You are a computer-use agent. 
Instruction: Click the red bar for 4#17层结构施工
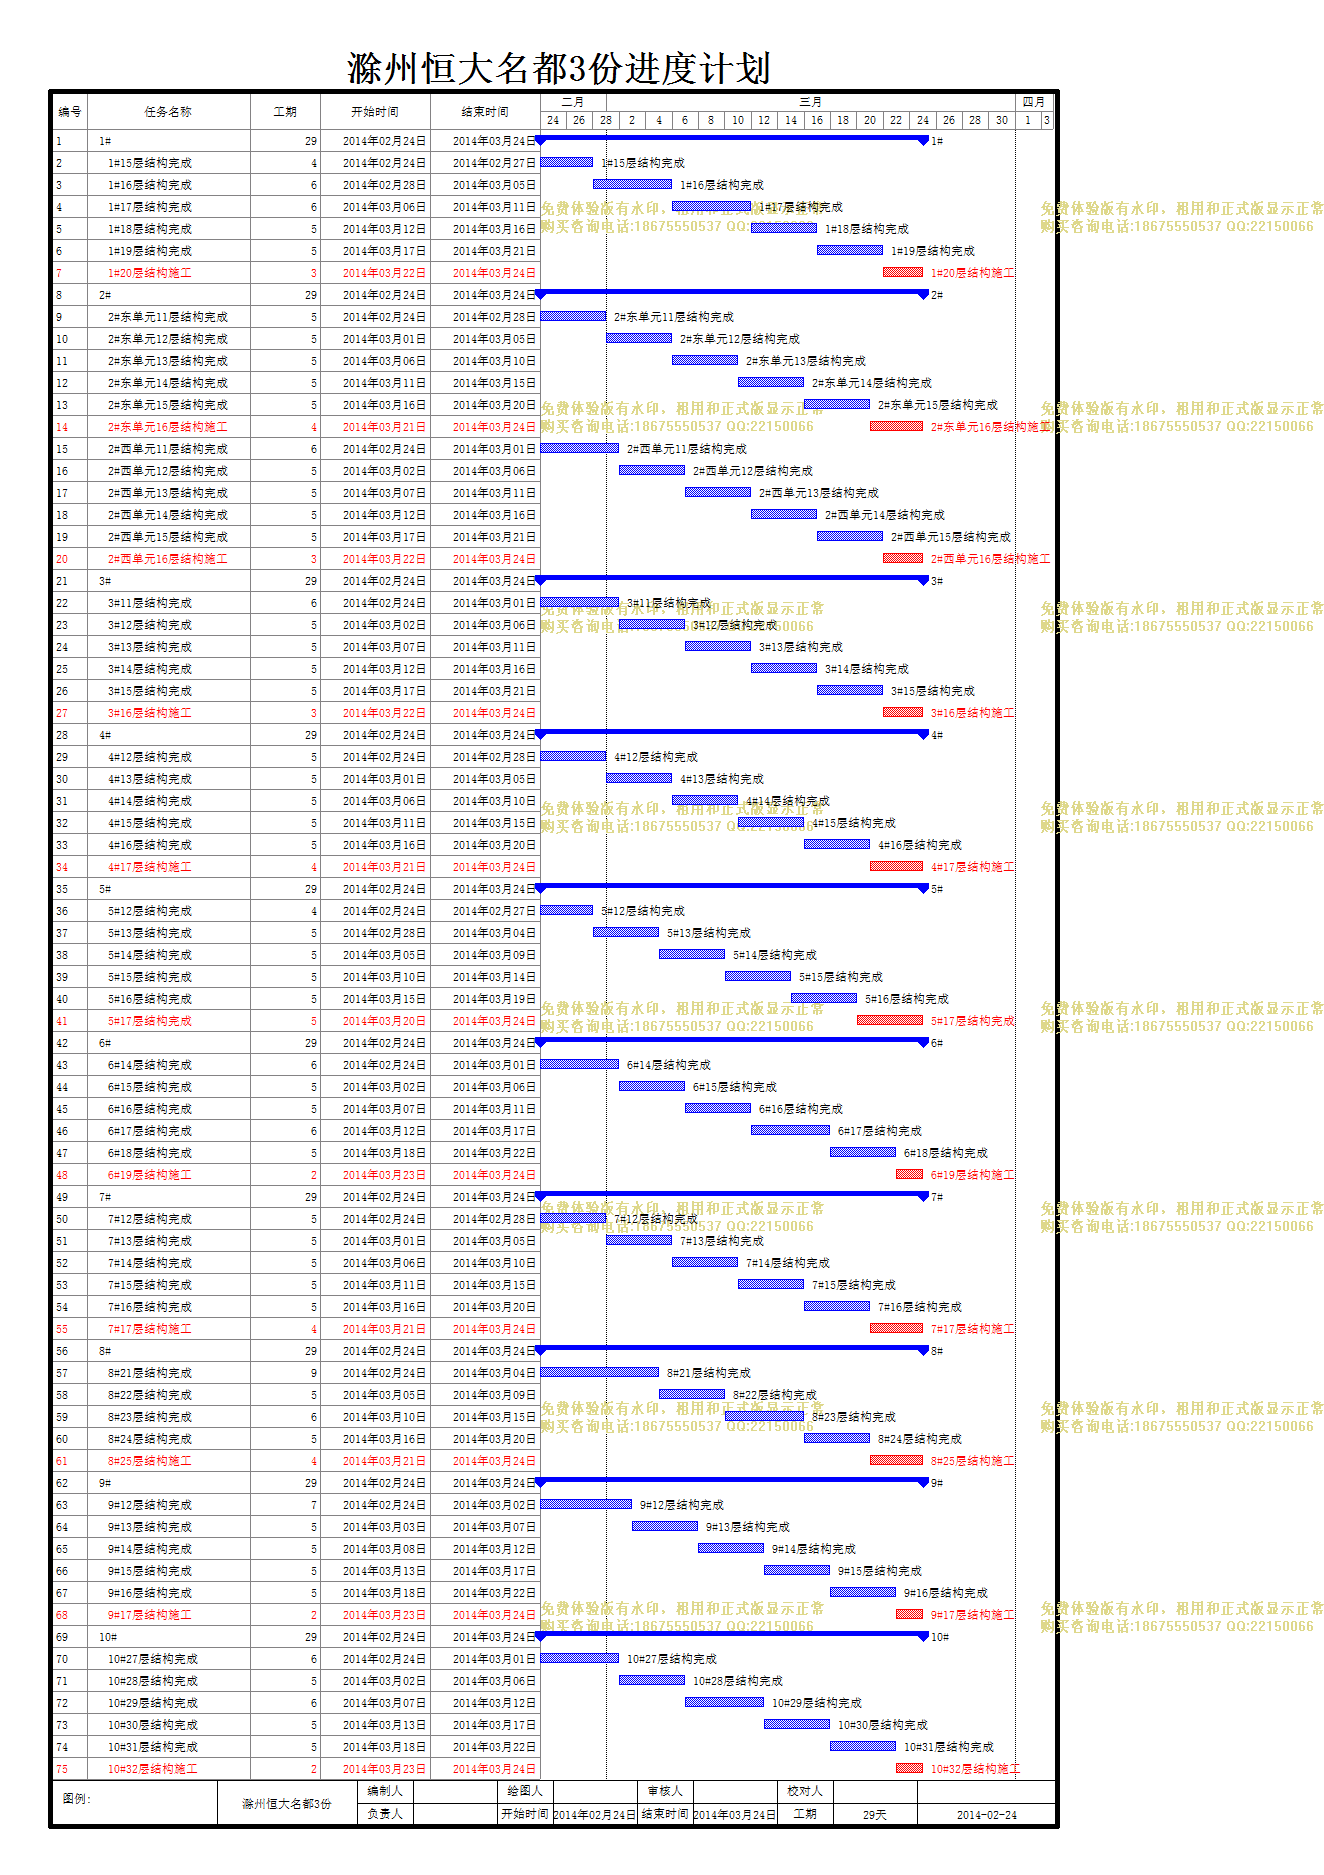click(896, 866)
